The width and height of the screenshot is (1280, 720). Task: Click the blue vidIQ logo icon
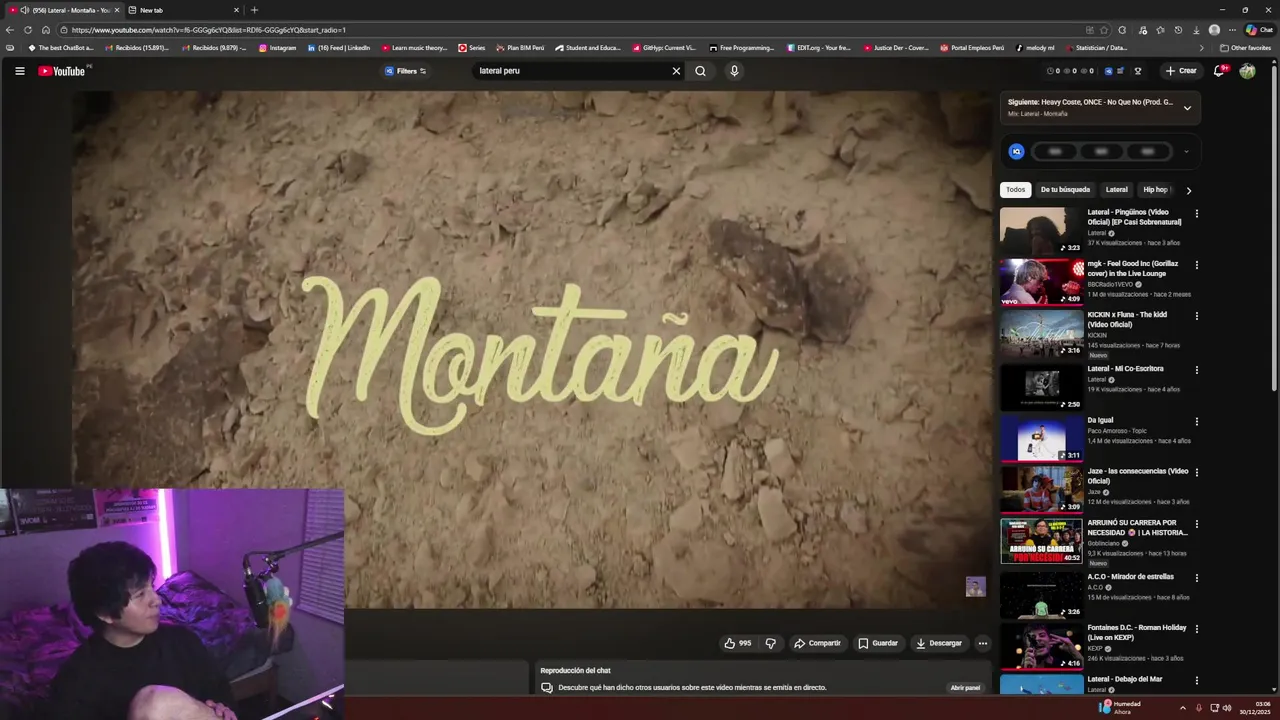click(1016, 152)
